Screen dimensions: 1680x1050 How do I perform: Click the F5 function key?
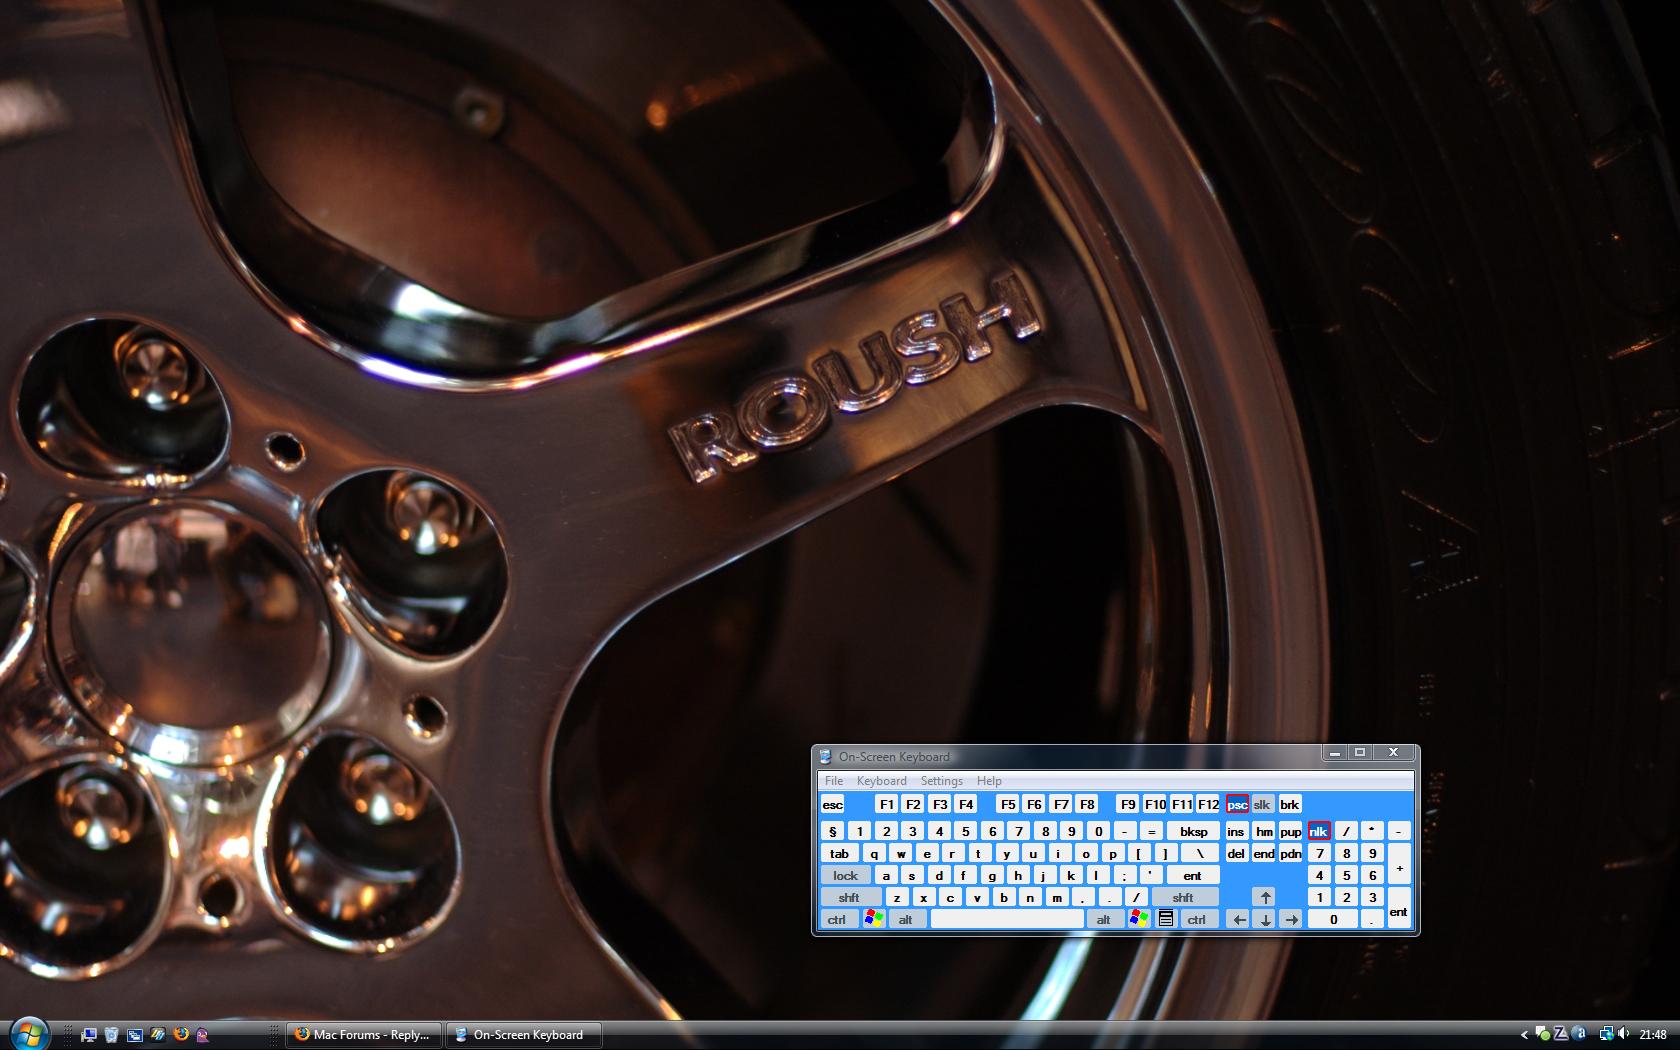pos(1008,804)
